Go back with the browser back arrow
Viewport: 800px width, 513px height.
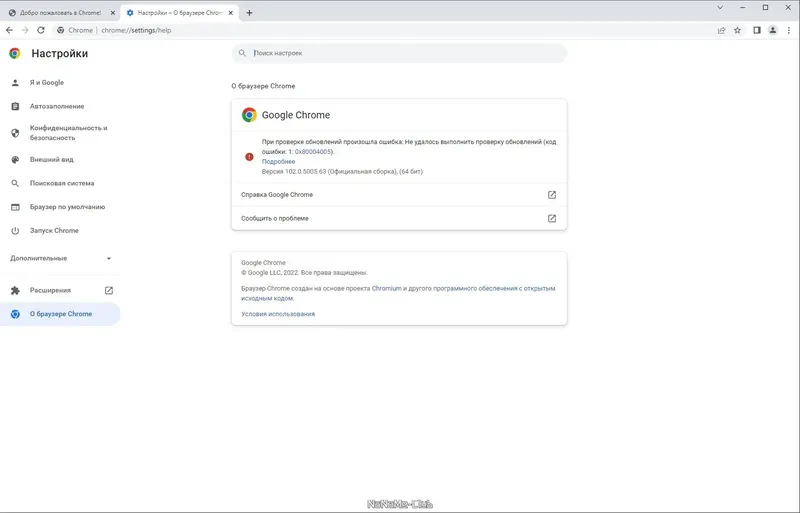9,30
